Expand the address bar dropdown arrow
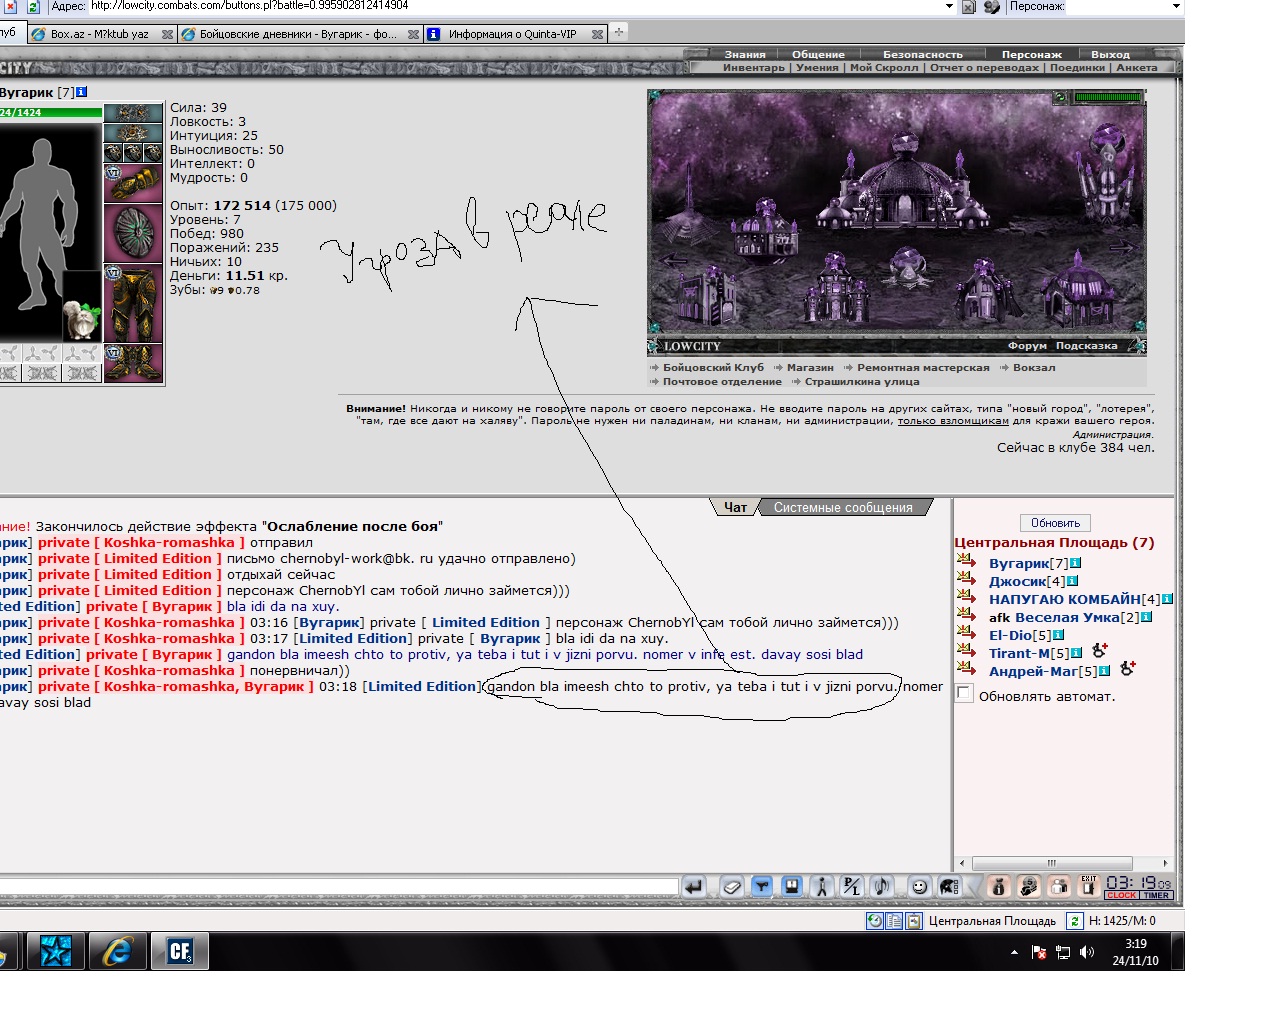Image resolution: width=1280 pixels, height=1024 pixels. point(949,6)
